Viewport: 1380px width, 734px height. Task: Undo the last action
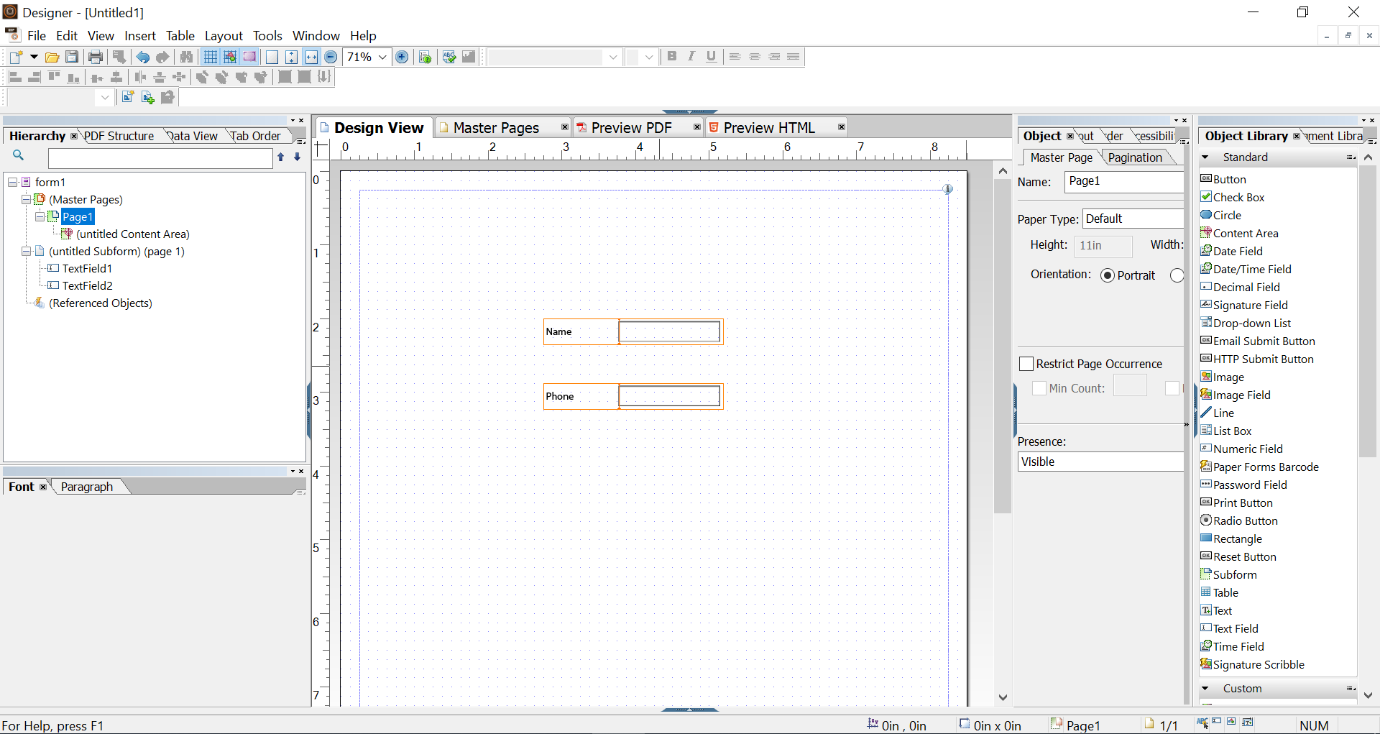tap(143, 57)
